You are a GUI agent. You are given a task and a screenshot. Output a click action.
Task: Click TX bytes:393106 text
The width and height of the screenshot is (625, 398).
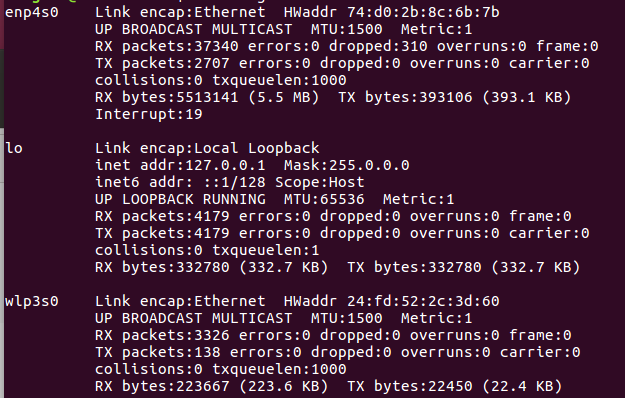[x=405, y=97]
